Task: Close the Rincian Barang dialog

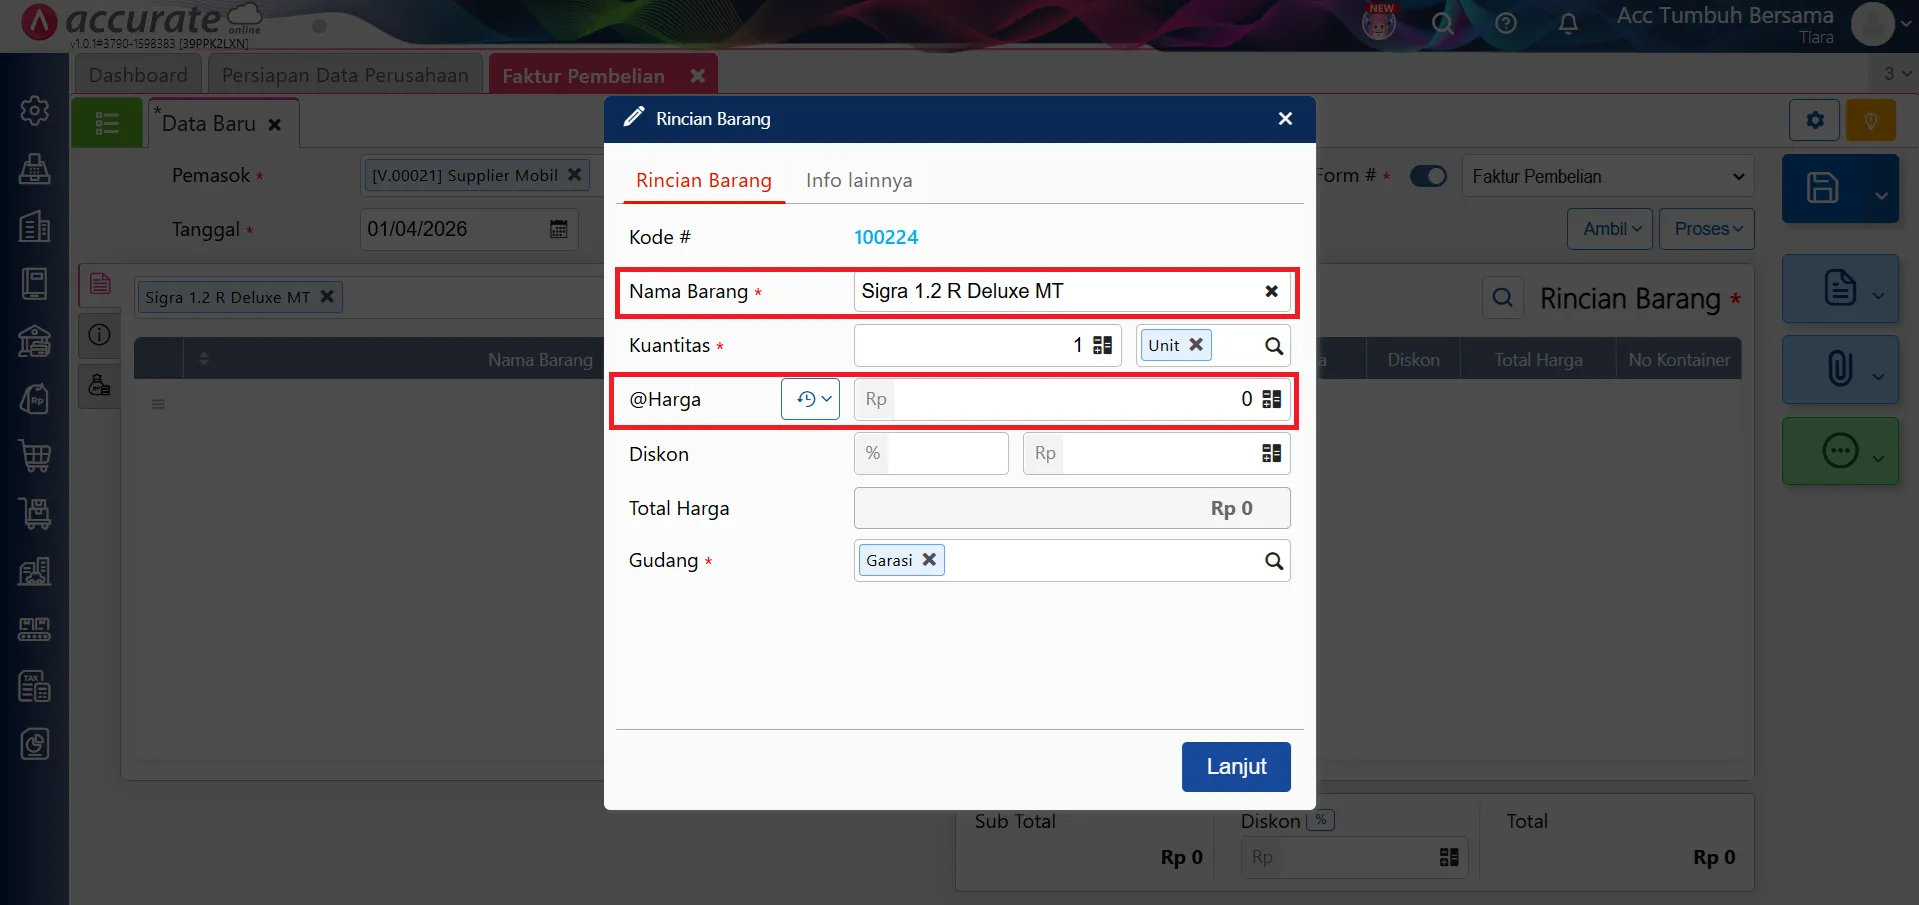Action: coord(1285,119)
